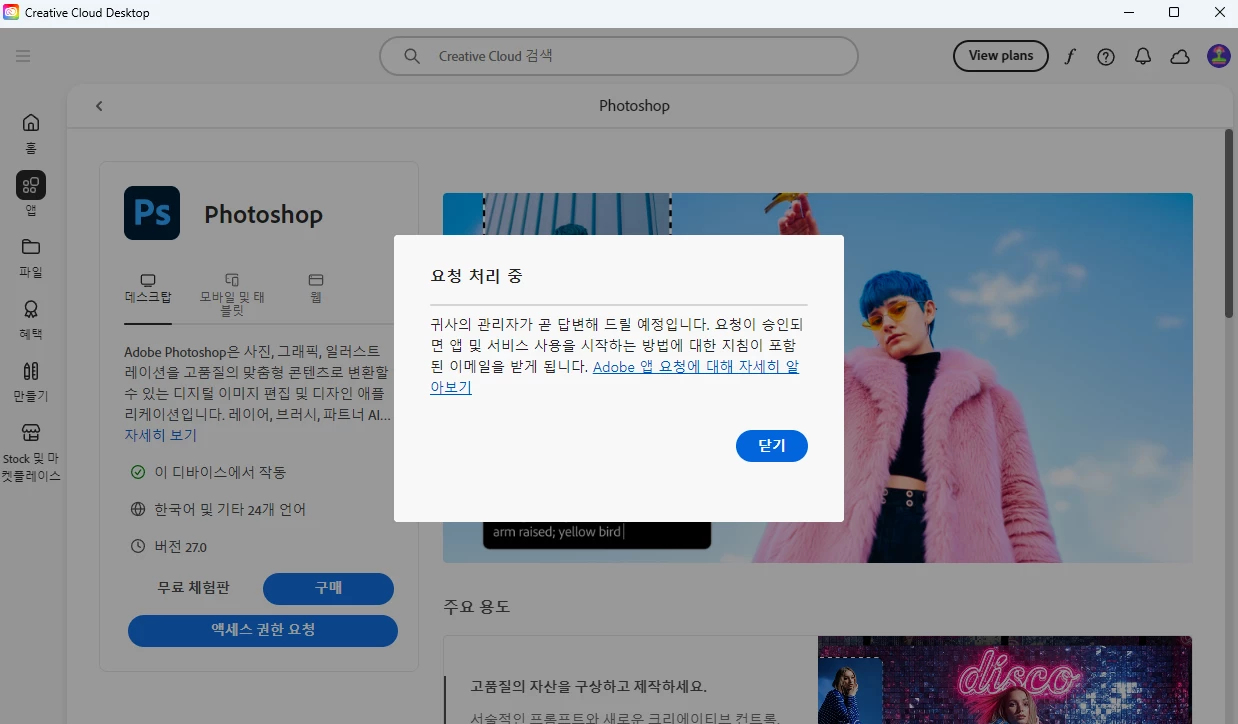This screenshot has width=1238, height=724.
Task: Click the 이 디바이스에서 작동 checkmark icon
Action: click(138, 472)
